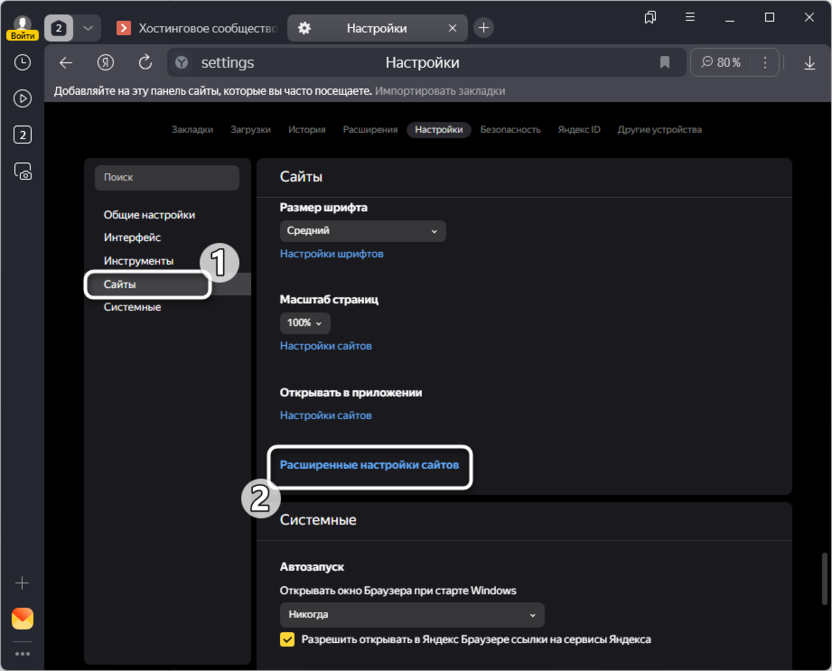Open the Настройки шрифтов link
Screen dimensions: 832x671
(331, 254)
